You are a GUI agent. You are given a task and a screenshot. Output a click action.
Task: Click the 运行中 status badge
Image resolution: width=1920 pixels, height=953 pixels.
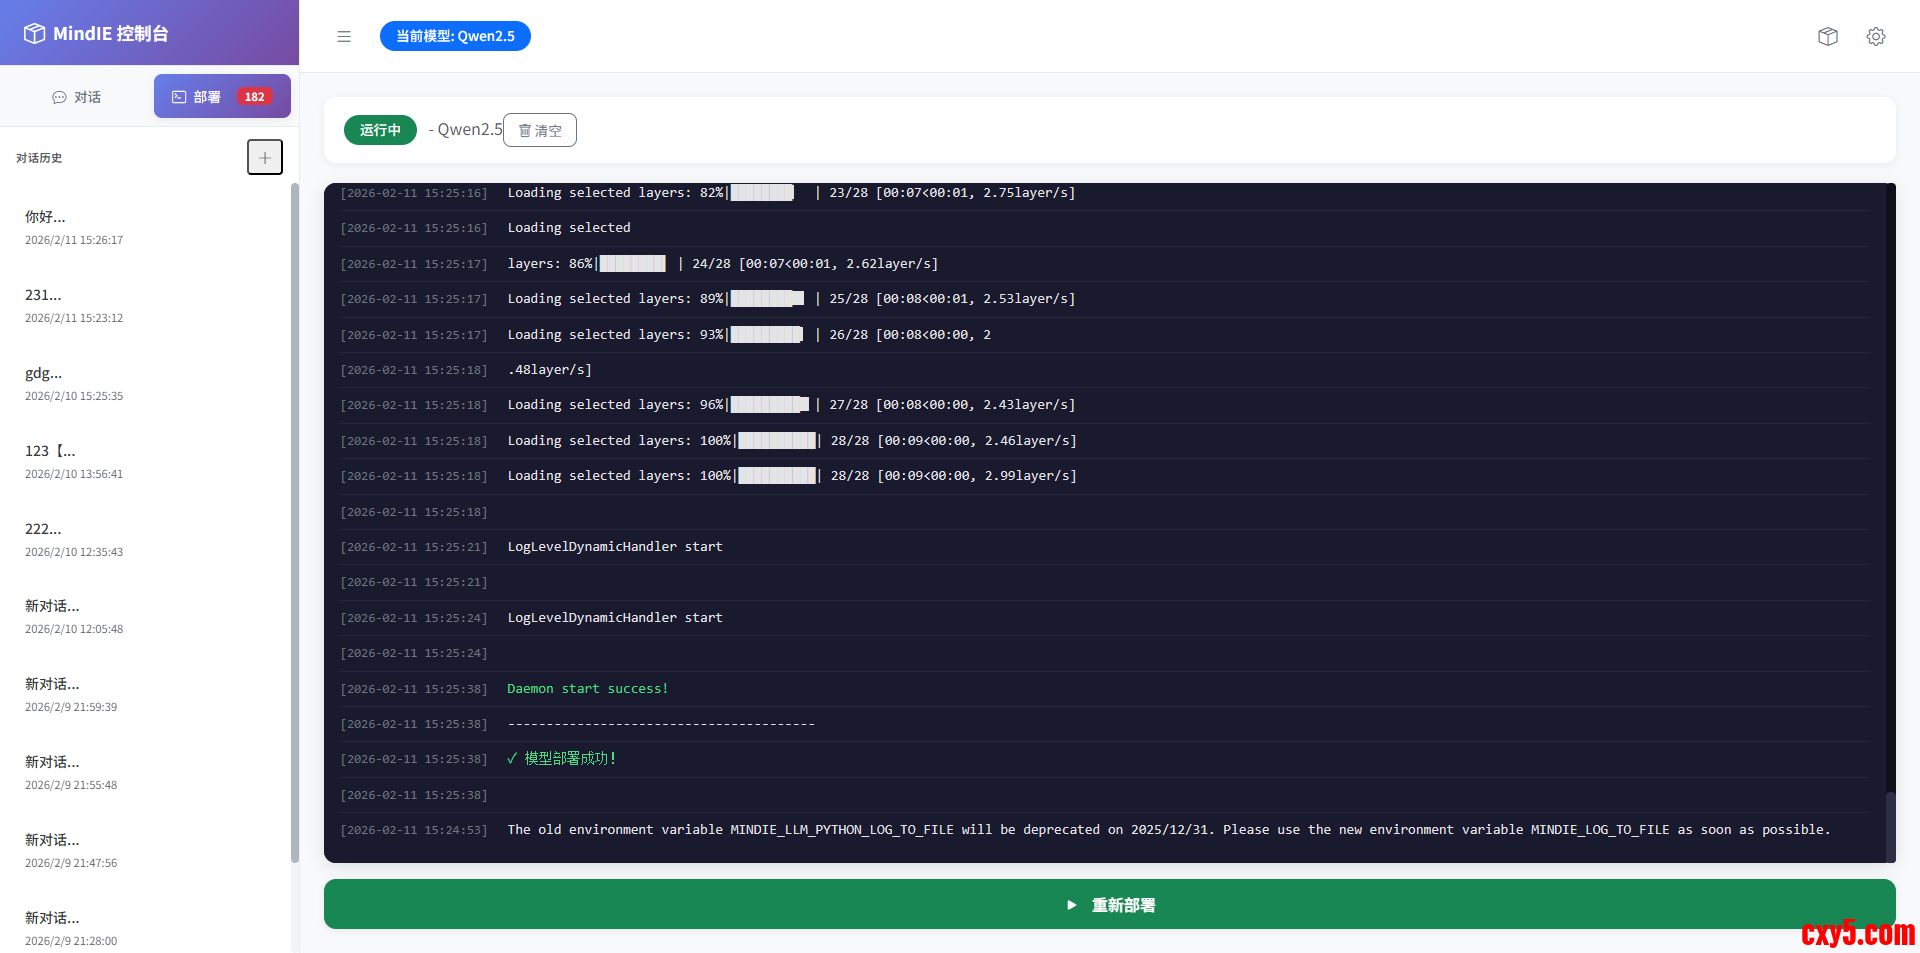(x=380, y=130)
